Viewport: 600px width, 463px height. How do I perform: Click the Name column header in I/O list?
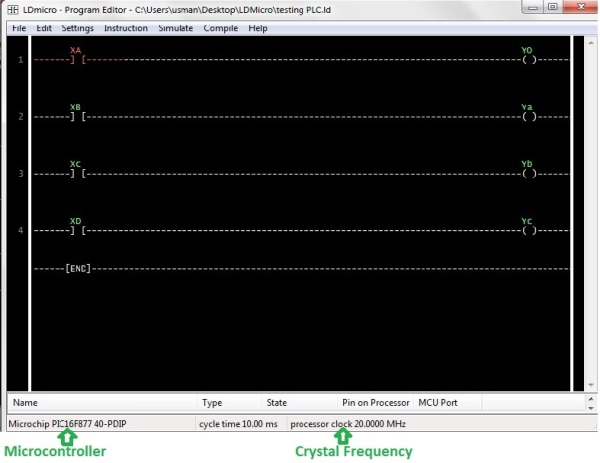click(25, 402)
